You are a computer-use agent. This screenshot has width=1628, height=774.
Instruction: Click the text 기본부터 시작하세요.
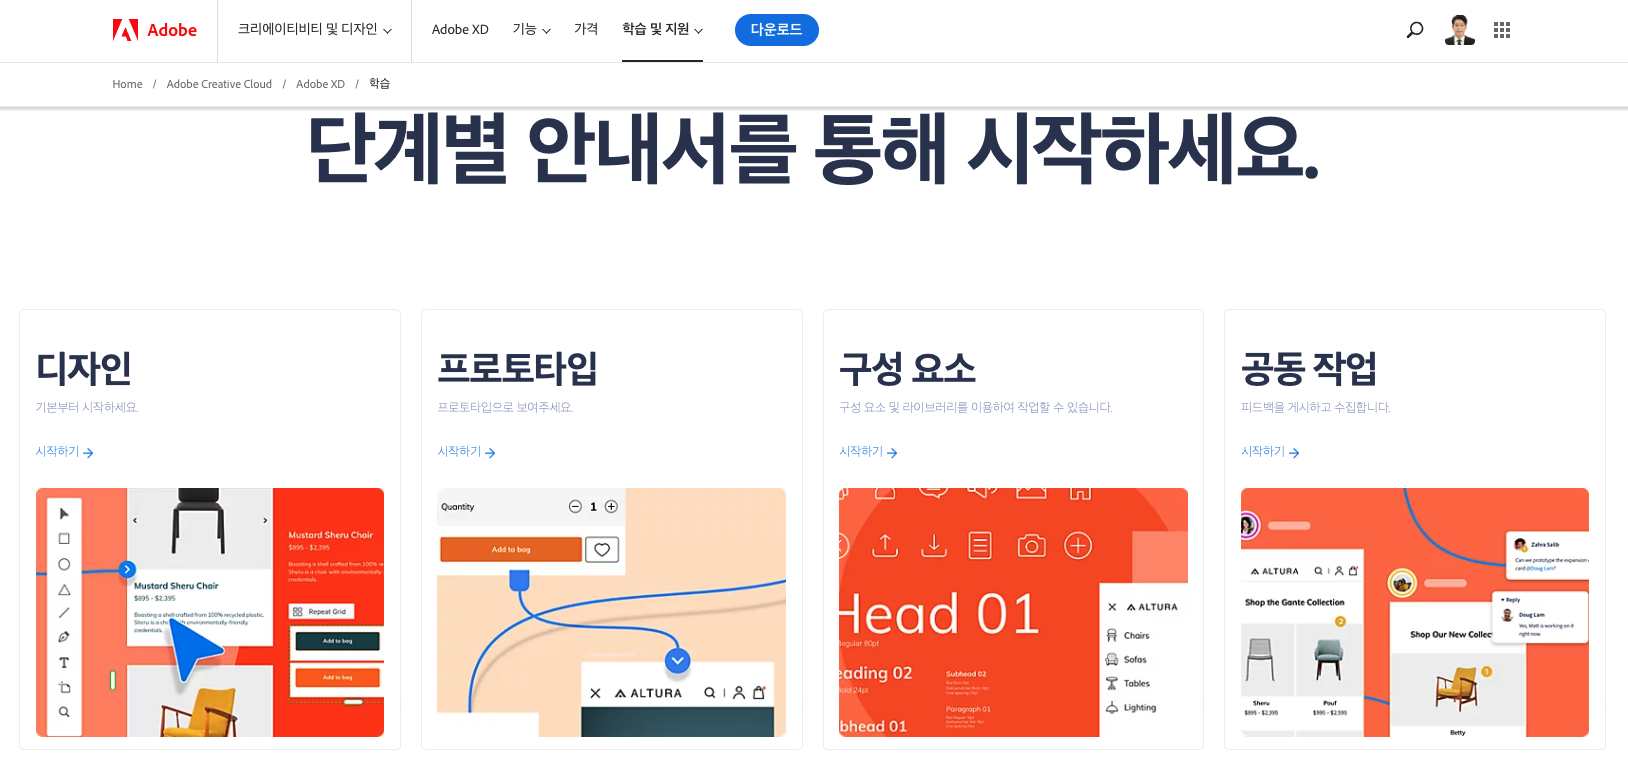pos(87,407)
